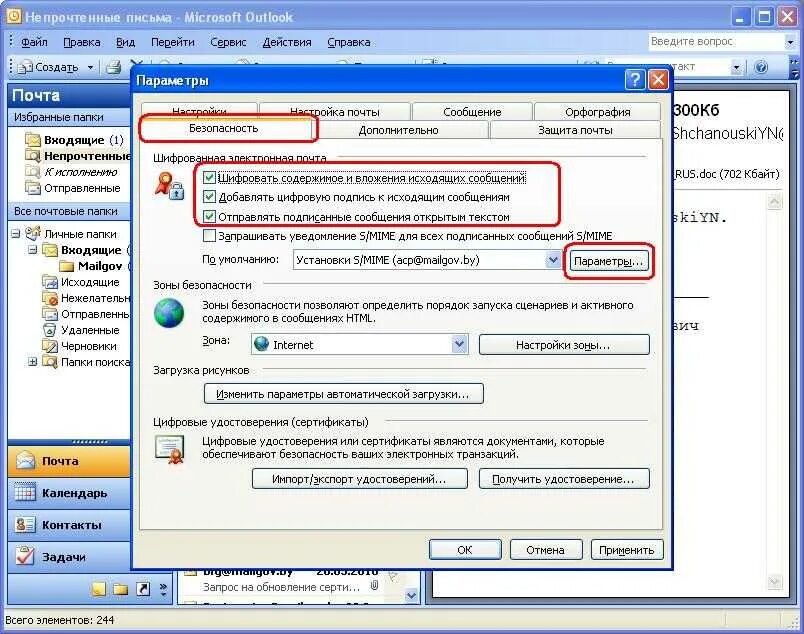Open the Вид menu
The width and height of the screenshot is (804, 634).
point(125,42)
